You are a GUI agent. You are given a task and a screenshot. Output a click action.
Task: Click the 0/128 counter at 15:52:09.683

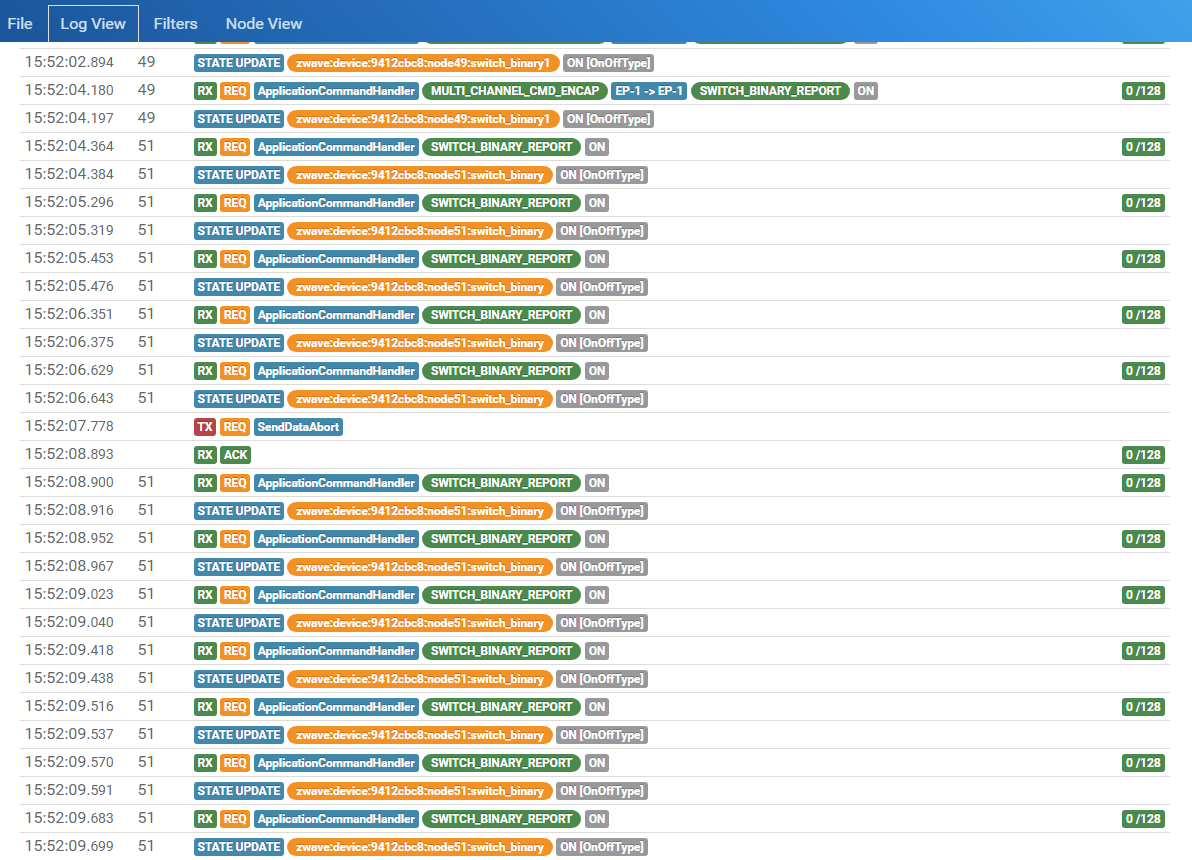pyautogui.click(x=1143, y=819)
